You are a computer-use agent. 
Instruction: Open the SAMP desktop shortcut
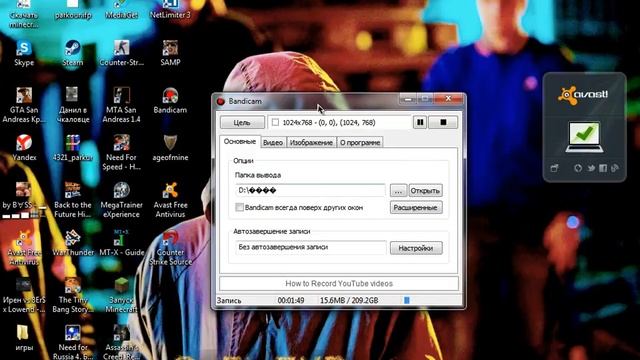pyautogui.click(x=170, y=49)
